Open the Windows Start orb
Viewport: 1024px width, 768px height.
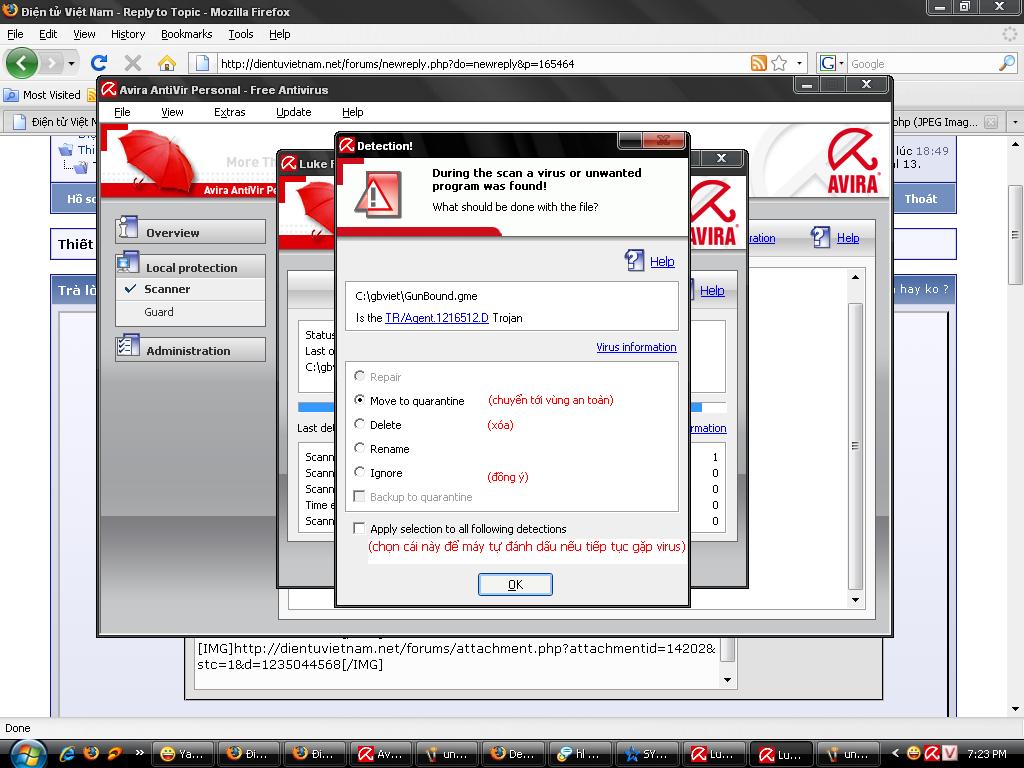point(28,754)
